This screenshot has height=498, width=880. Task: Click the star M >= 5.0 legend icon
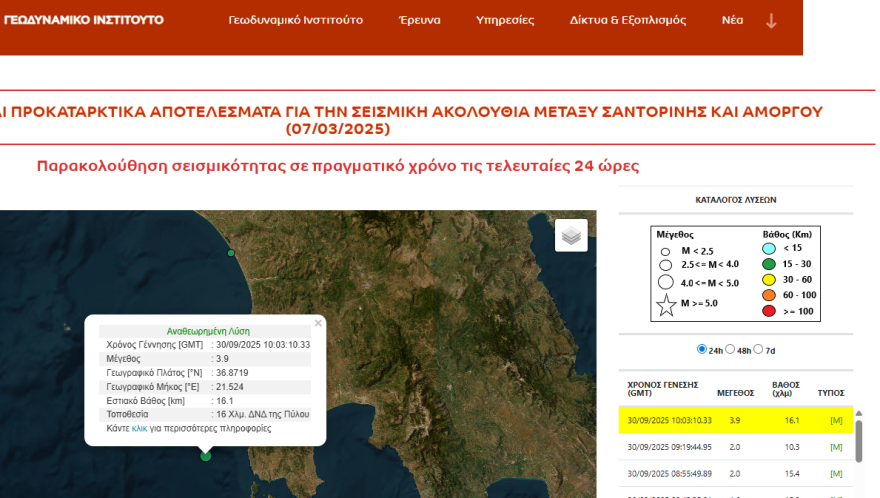coord(666,305)
